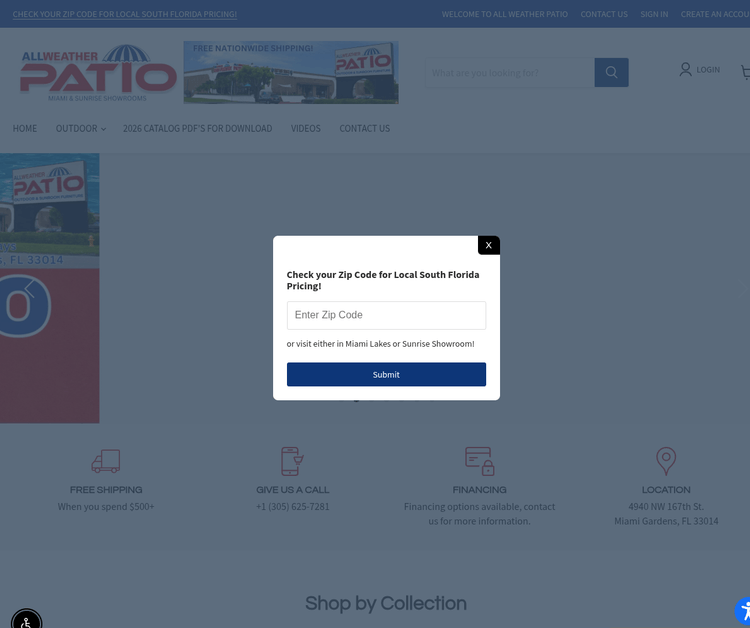
Task: Click the All Weather Patio logo
Action: pos(98,73)
